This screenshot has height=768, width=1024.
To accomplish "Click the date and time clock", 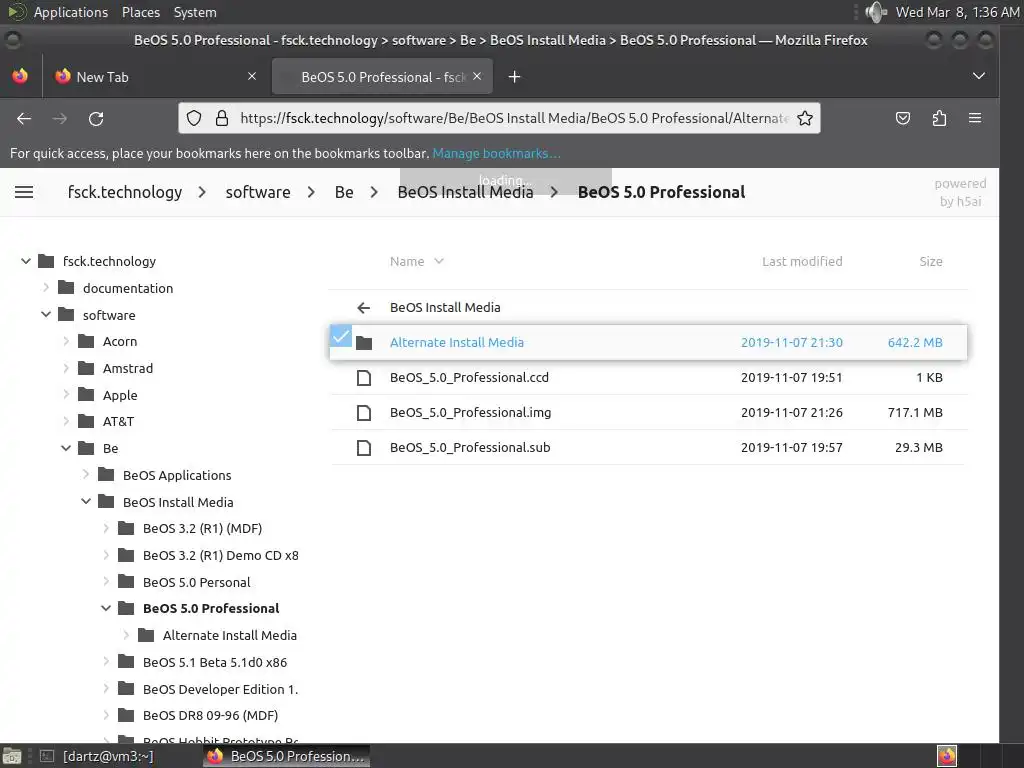I will 957,12.
